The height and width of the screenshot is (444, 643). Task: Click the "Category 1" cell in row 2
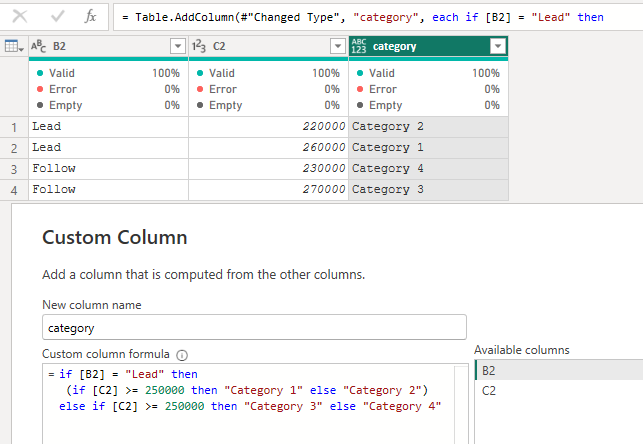pos(429,148)
